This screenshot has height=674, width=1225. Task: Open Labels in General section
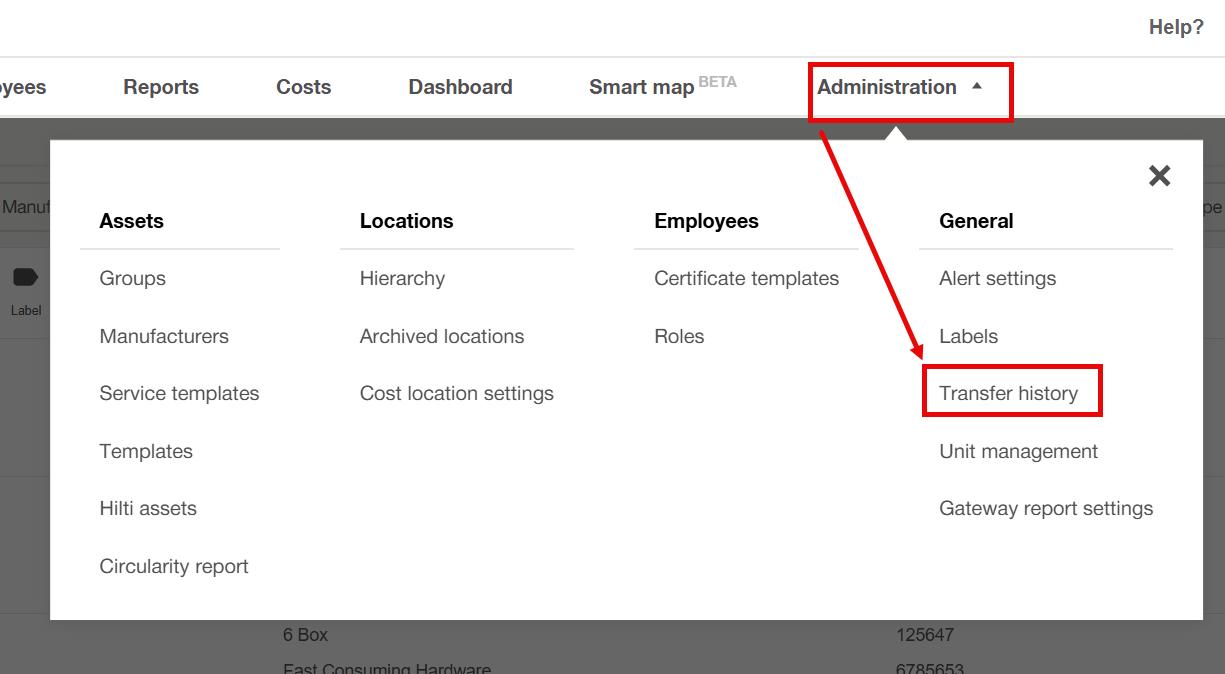click(x=968, y=337)
